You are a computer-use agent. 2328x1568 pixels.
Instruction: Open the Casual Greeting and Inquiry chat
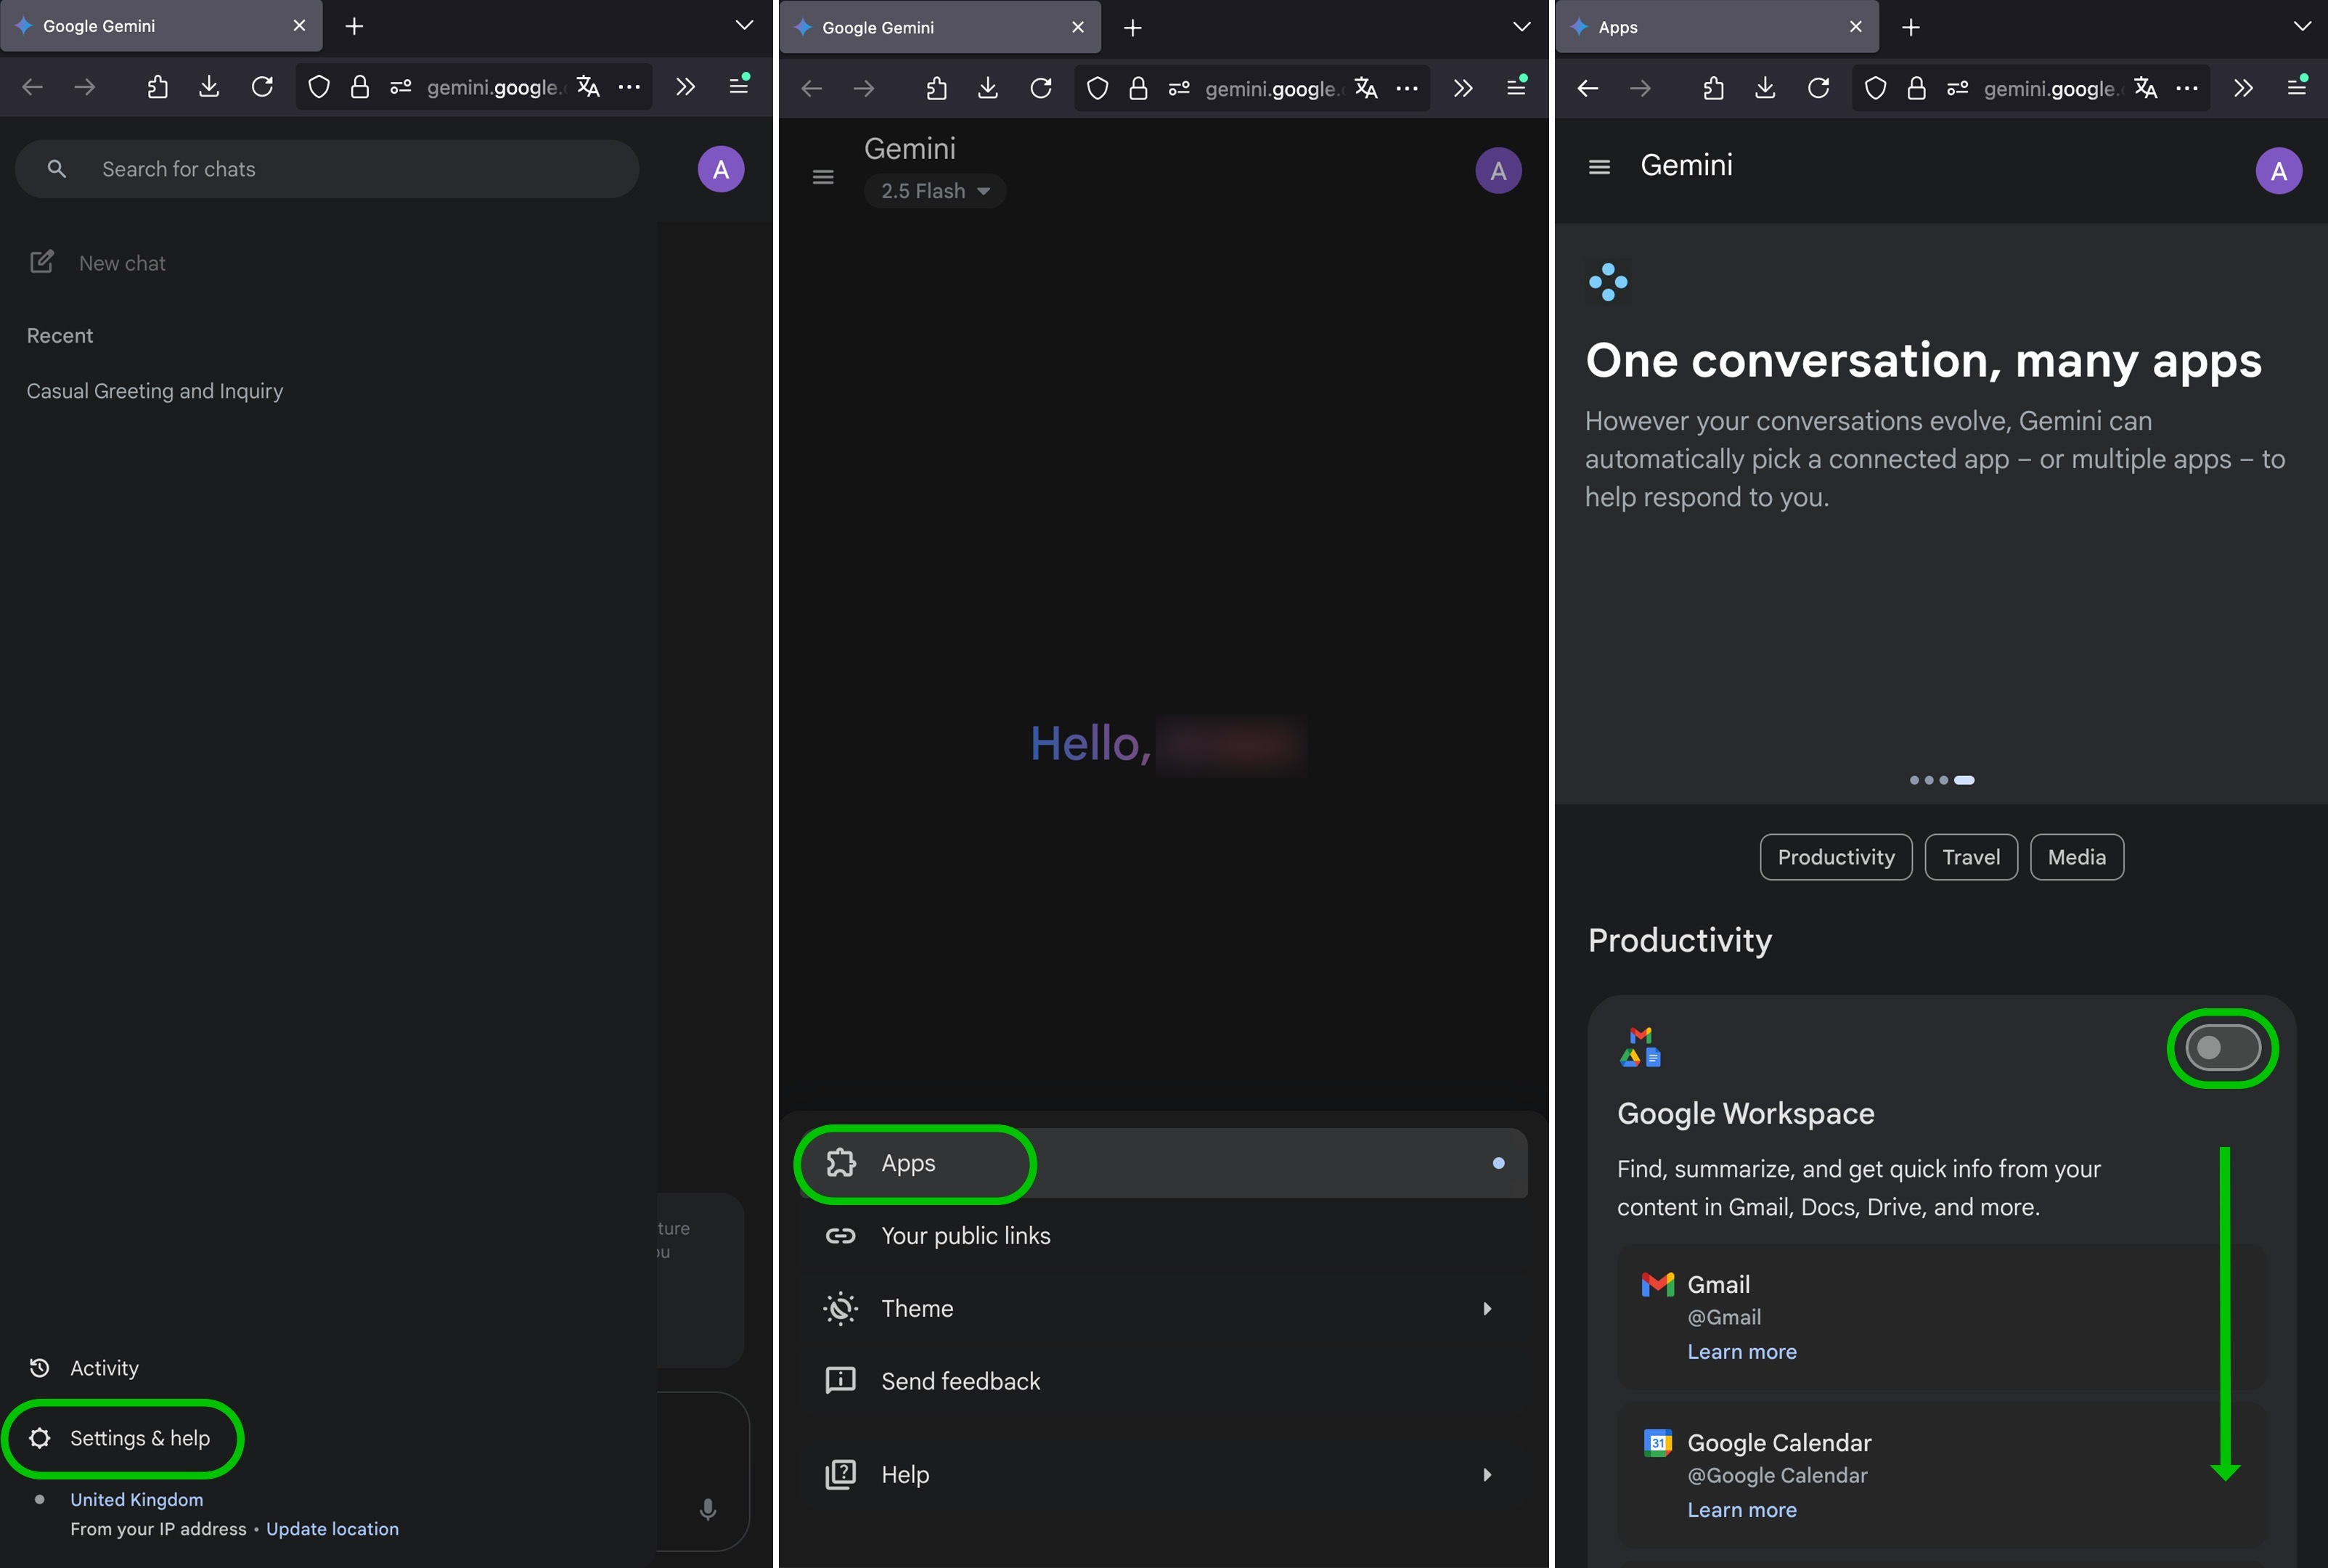[155, 391]
